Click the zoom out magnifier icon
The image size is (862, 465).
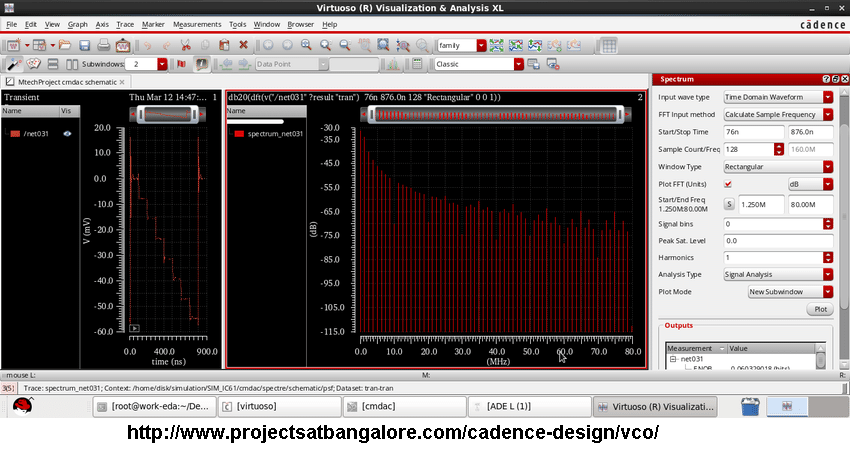[x=345, y=45]
